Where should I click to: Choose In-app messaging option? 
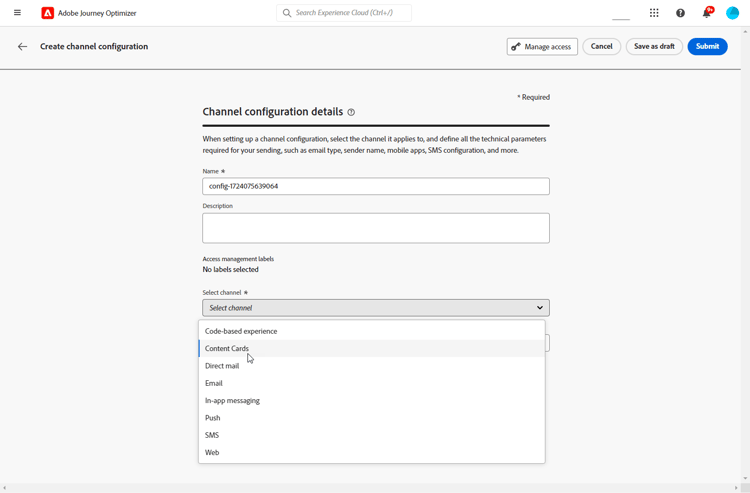232,401
